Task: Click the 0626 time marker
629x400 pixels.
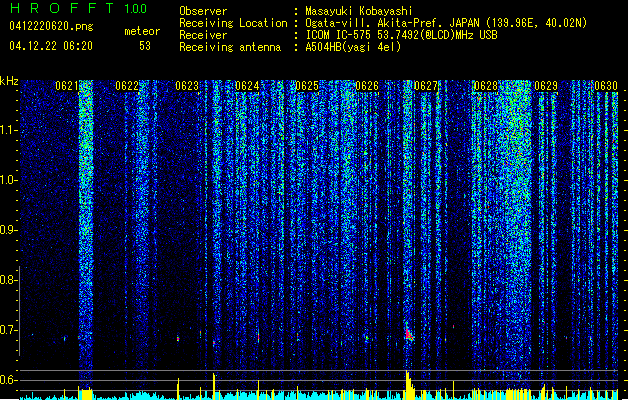Action: pos(367,86)
